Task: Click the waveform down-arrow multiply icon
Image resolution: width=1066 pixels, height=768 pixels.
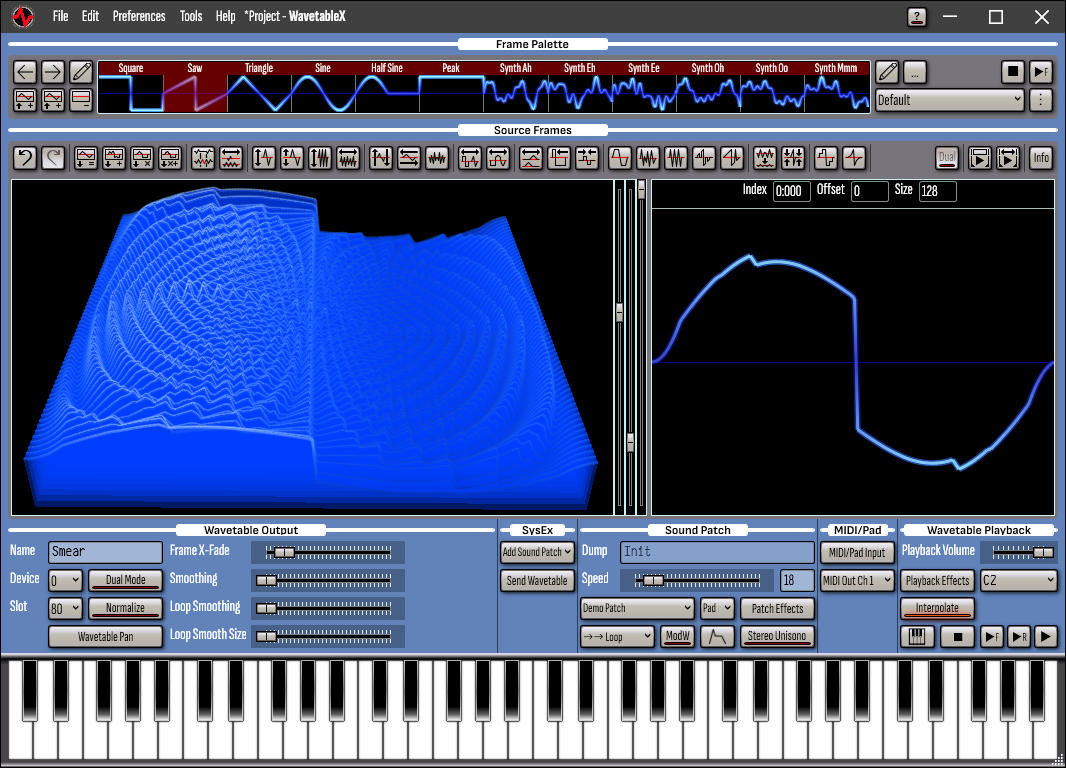Action: point(141,158)
